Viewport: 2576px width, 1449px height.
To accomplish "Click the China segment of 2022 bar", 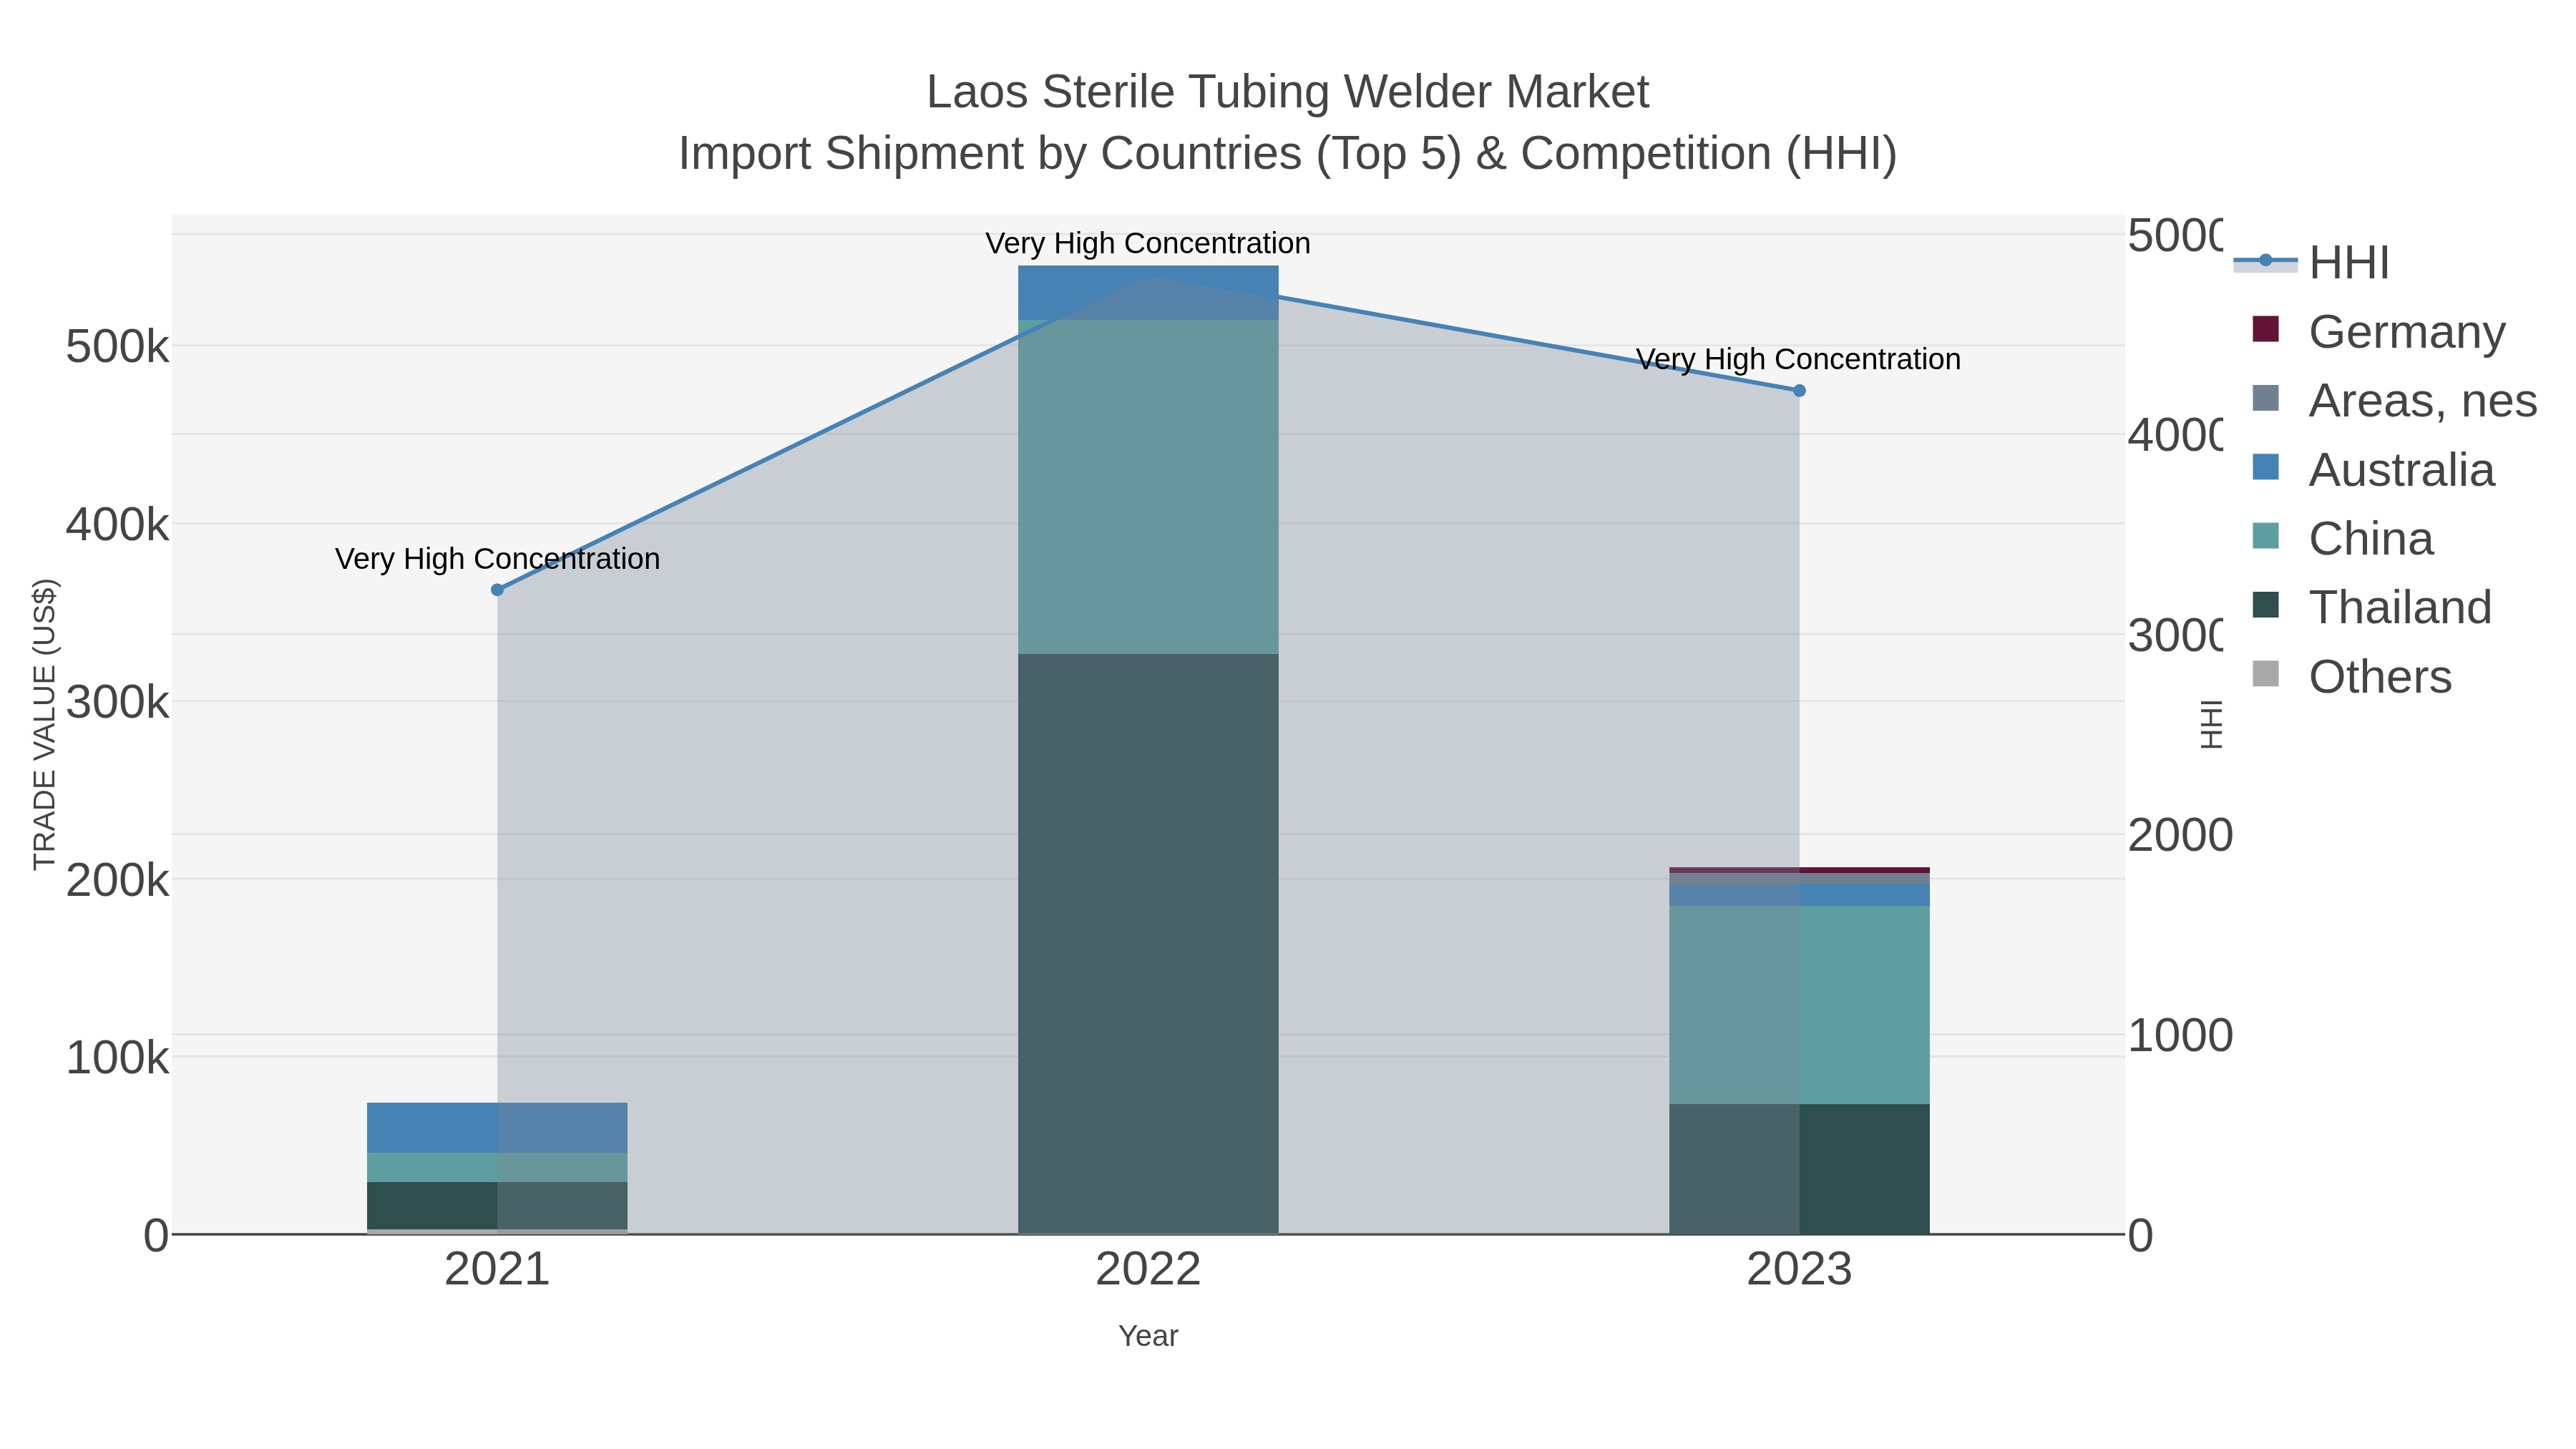I will (x=1148, y=487).
